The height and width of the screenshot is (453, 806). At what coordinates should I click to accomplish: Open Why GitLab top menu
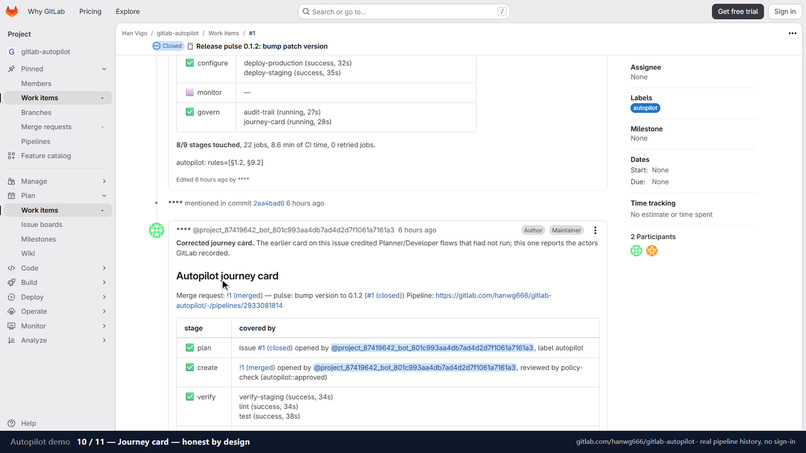point(46,11)
